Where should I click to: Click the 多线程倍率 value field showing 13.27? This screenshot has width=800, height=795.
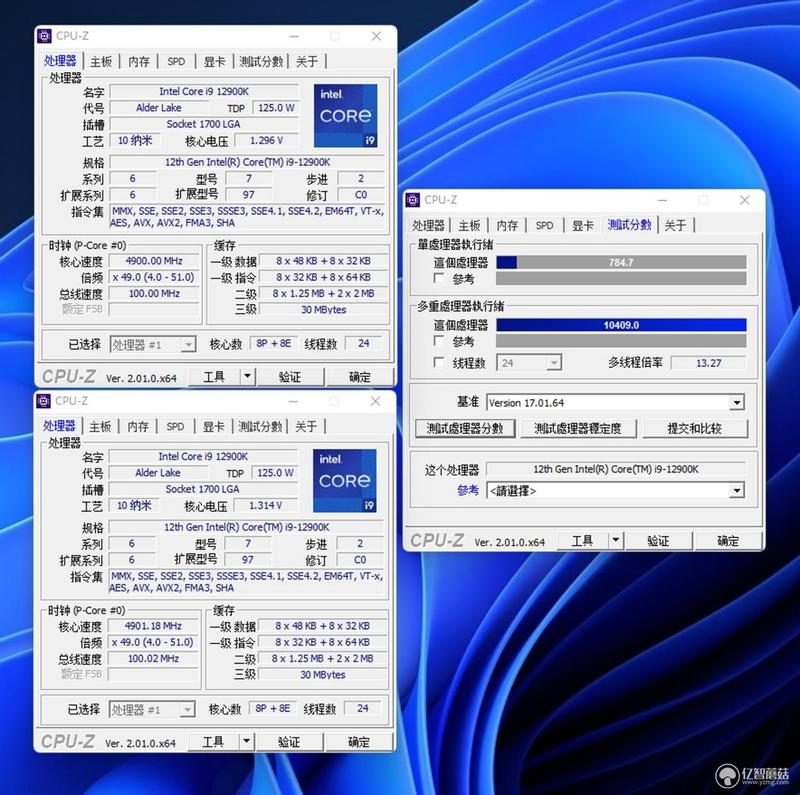(x=708, y=363)
